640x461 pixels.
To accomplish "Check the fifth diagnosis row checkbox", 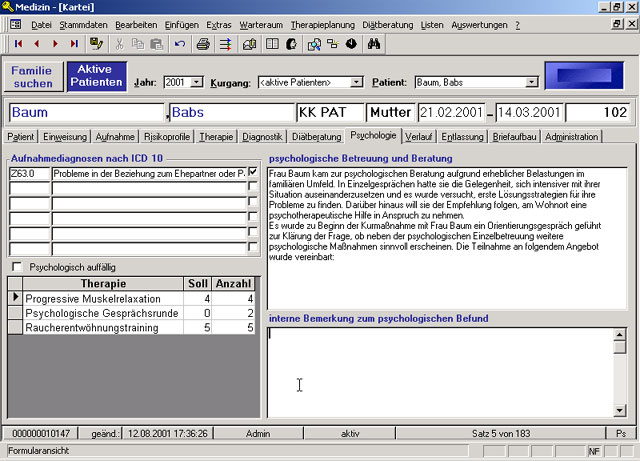I will 253,232.
